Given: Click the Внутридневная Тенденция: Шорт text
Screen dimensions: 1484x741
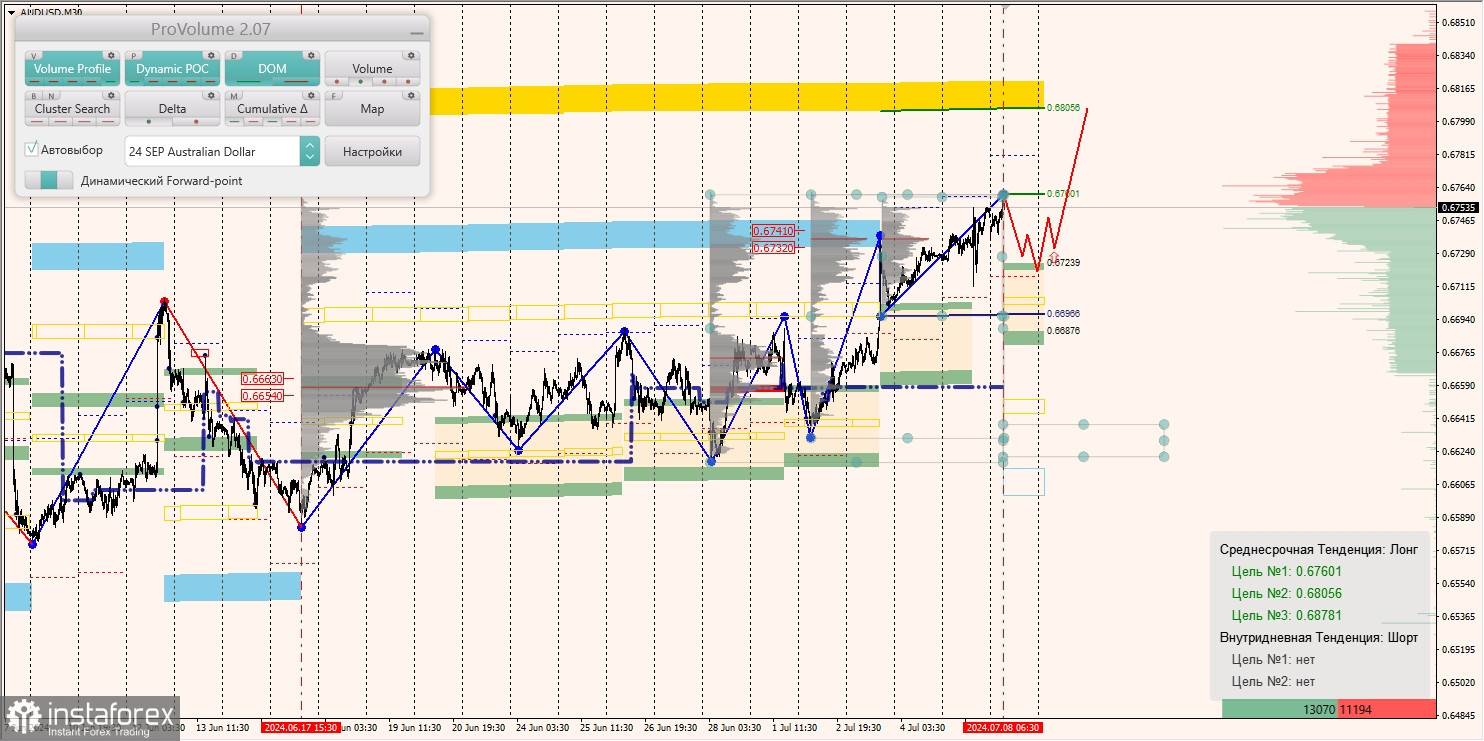Looking at the screenshot, I should pos(1319,638).
